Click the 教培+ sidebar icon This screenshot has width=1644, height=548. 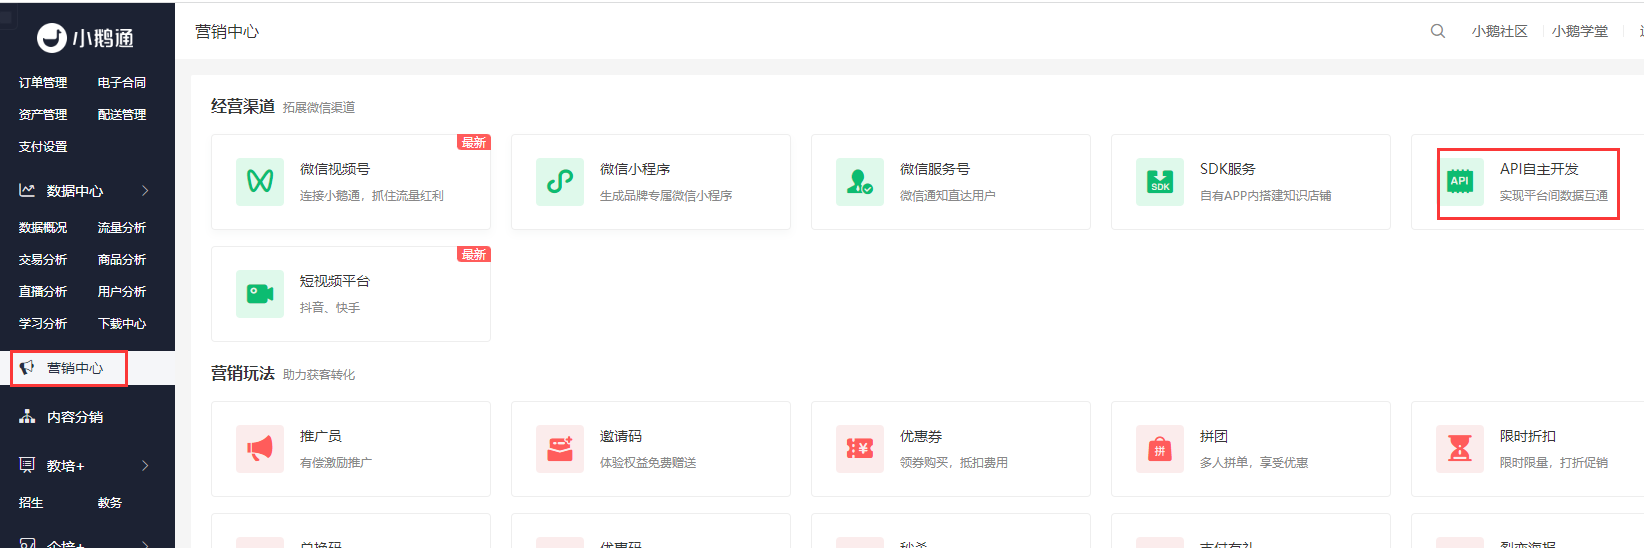point(27,465)
